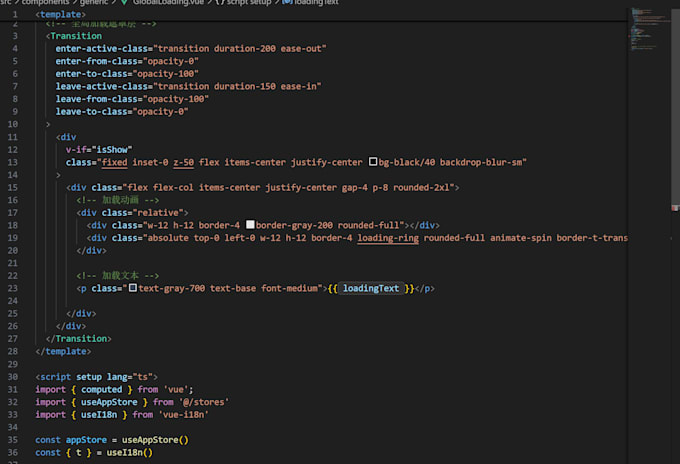Click script setup lang="ts" tag
The height and width of the screenshot is (464, 680).
[96, 376]
